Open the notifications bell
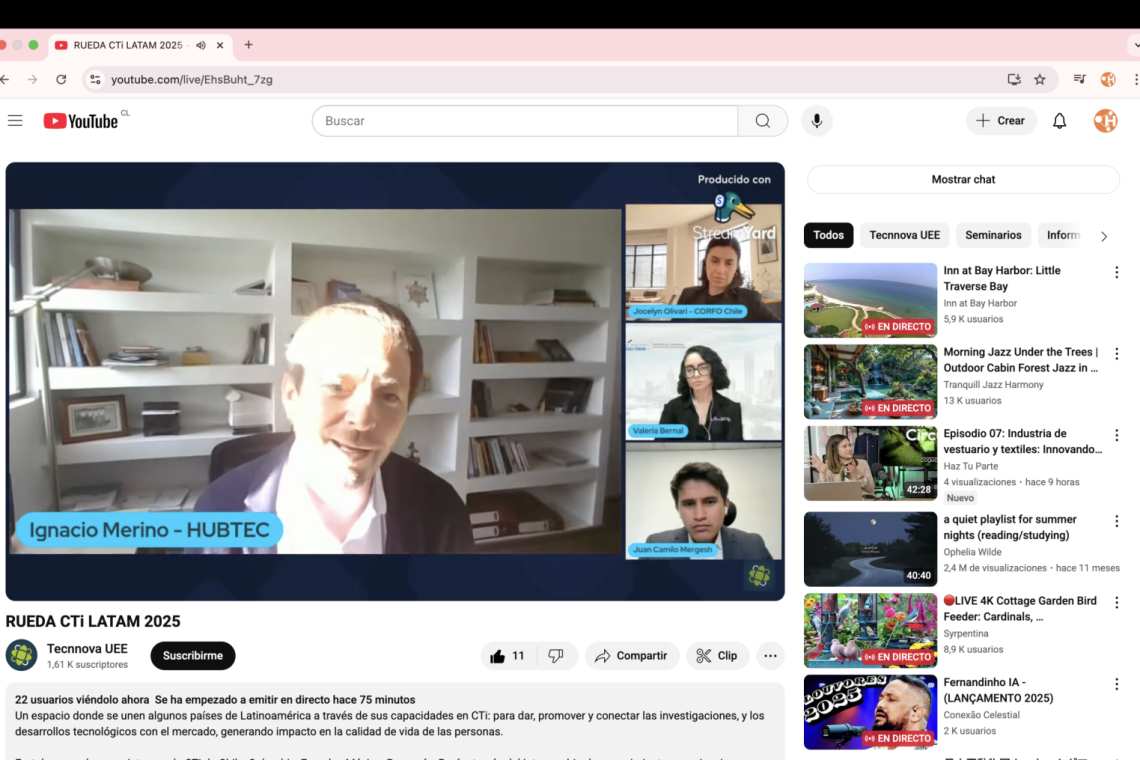Viewport: 1140px width, 760px height. (1059, 120)
